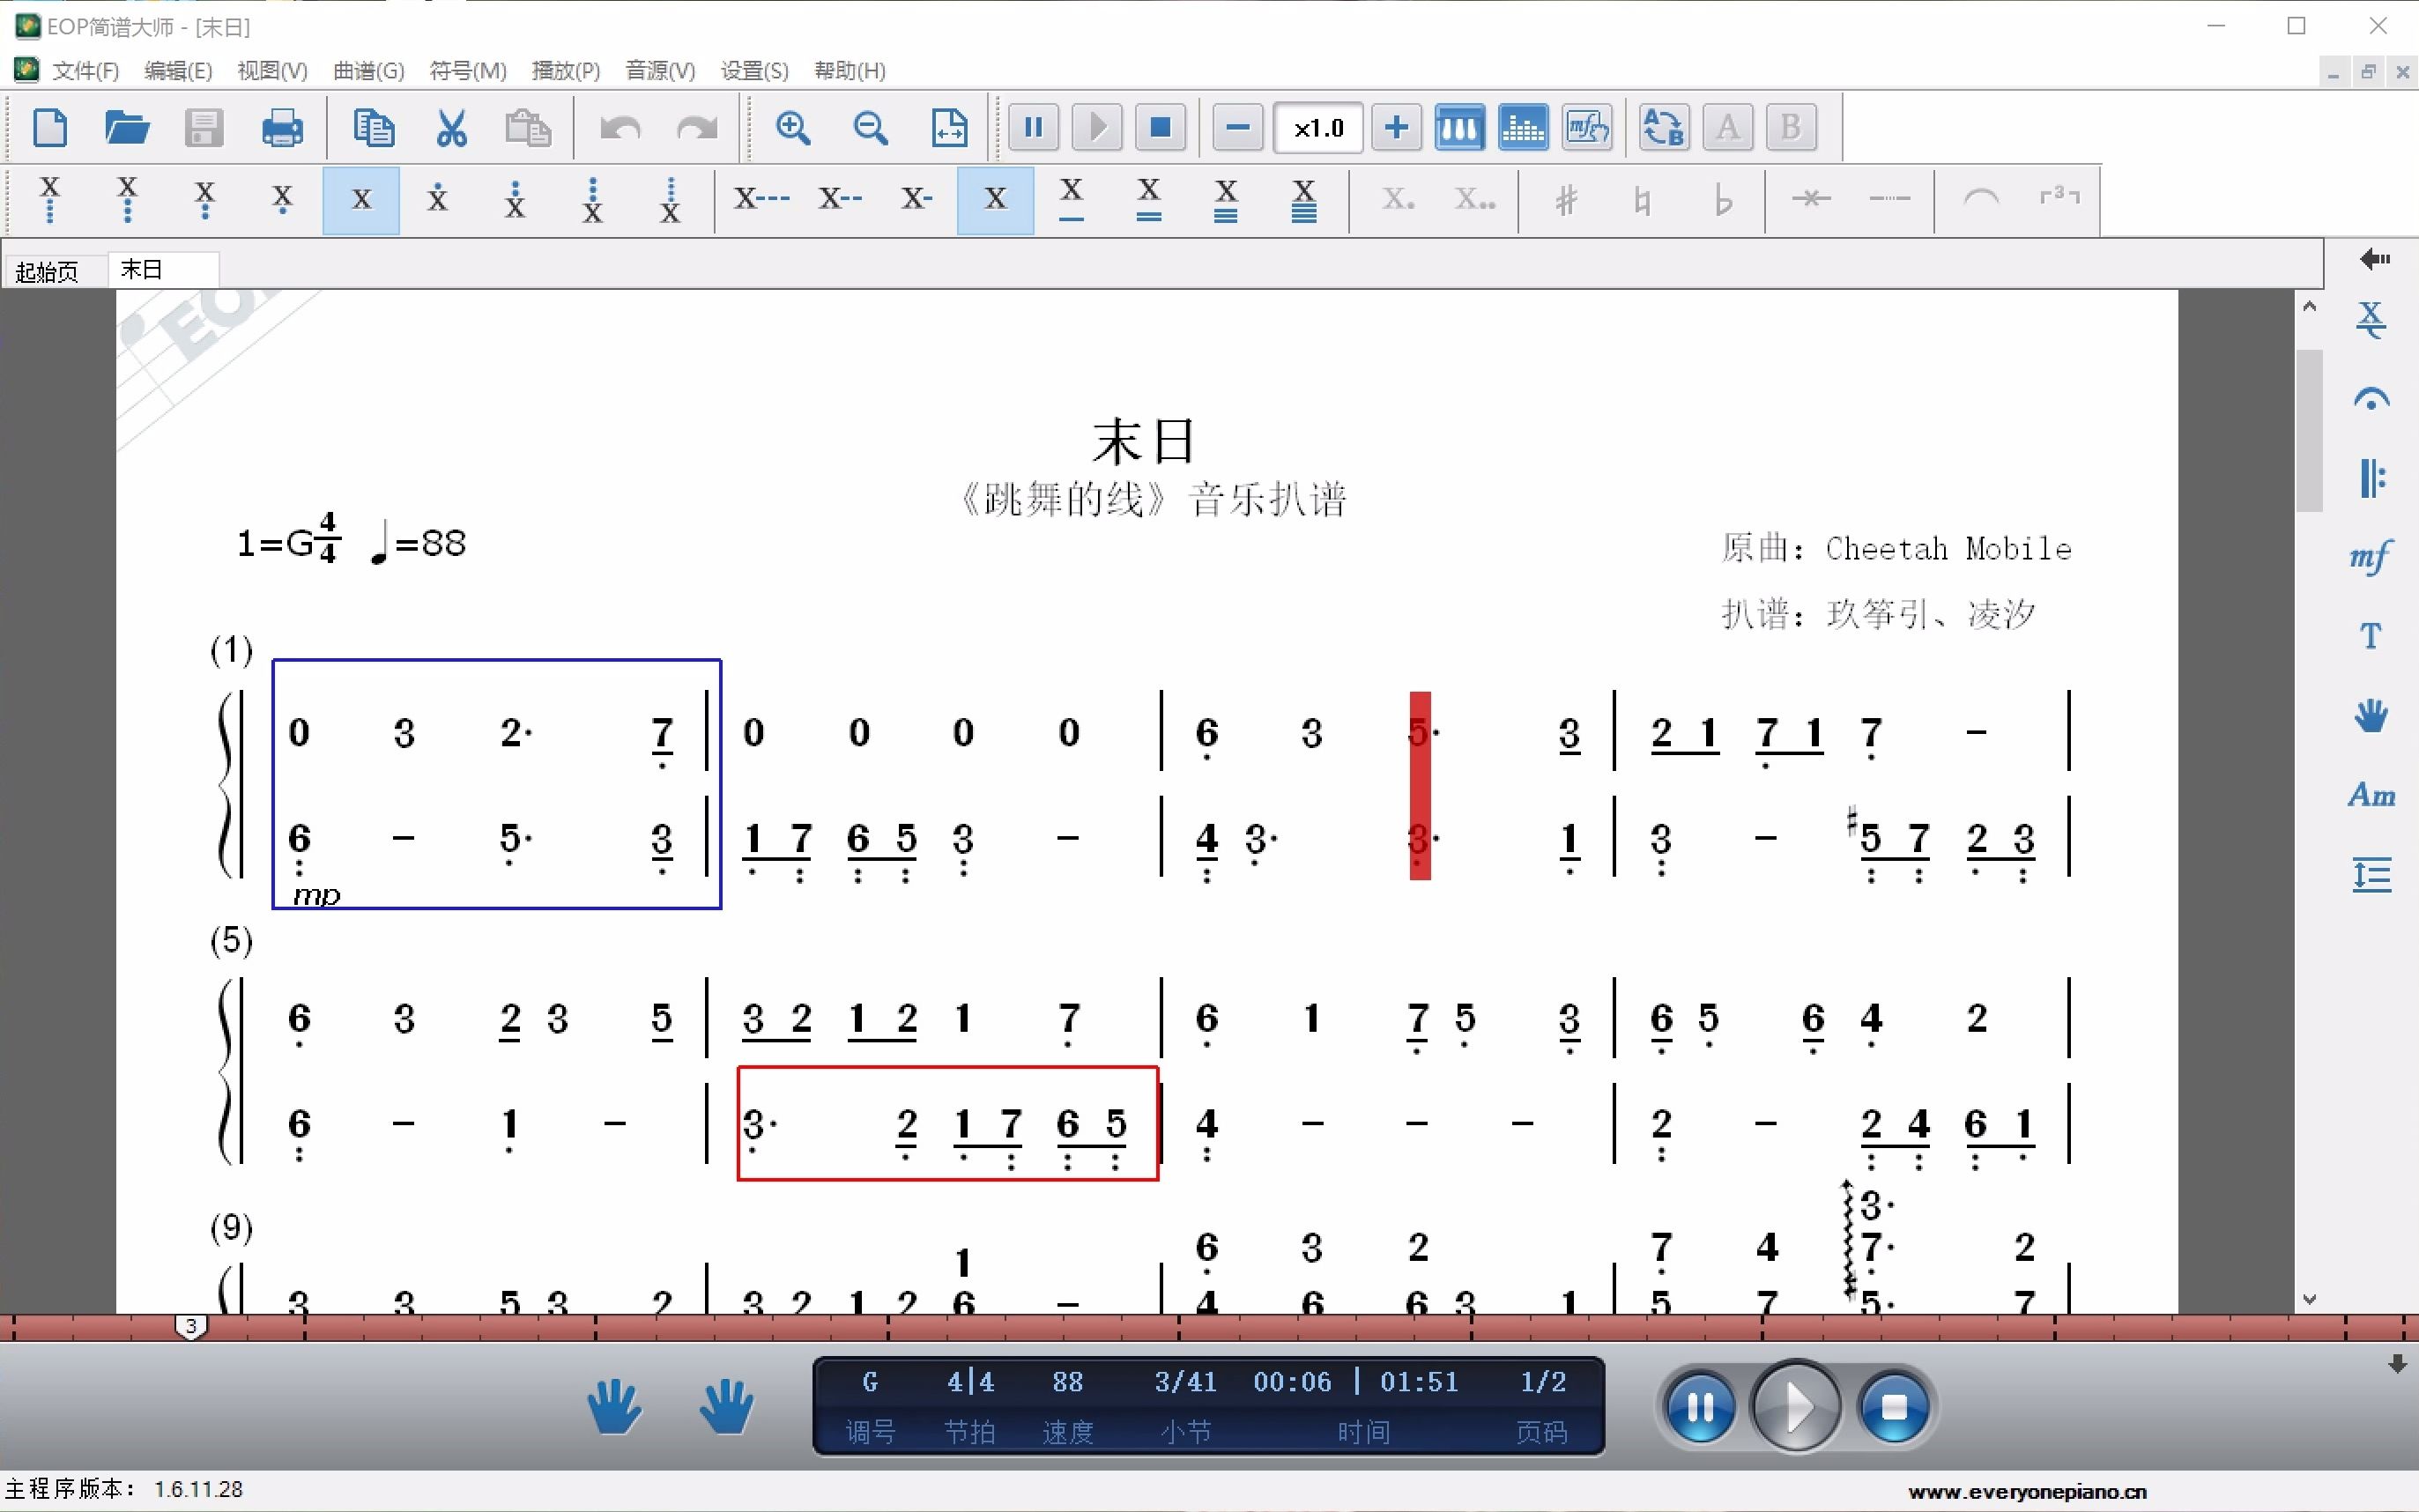
Task: Select the text tool (T) in right sidebar
Action: pos(2372,636)
